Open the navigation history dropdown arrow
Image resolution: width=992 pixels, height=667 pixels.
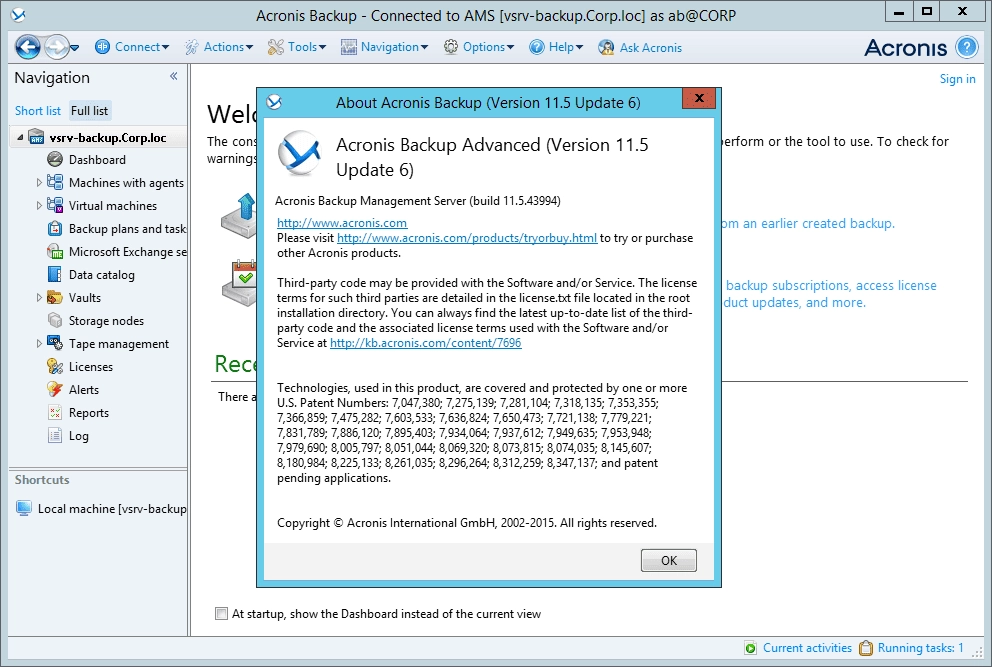click(75, 47)
